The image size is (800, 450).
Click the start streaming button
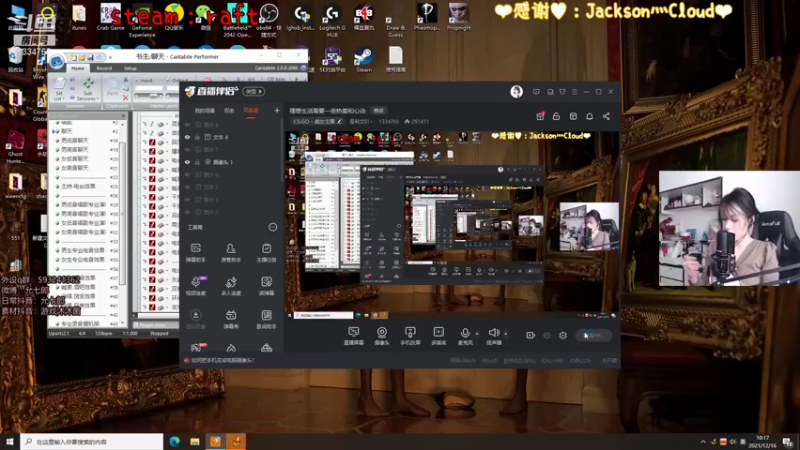pyautogui.click(x=594, y=335)
